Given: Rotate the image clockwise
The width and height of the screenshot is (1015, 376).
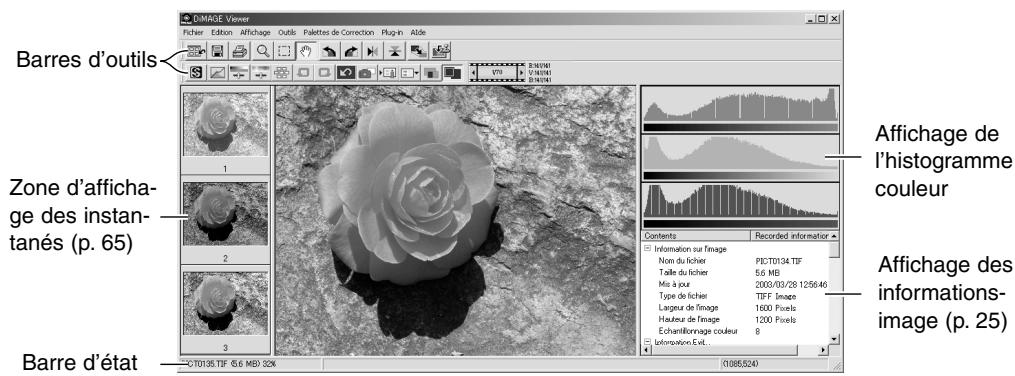Looking at the screenshot, I should click(x=351, y=50).
